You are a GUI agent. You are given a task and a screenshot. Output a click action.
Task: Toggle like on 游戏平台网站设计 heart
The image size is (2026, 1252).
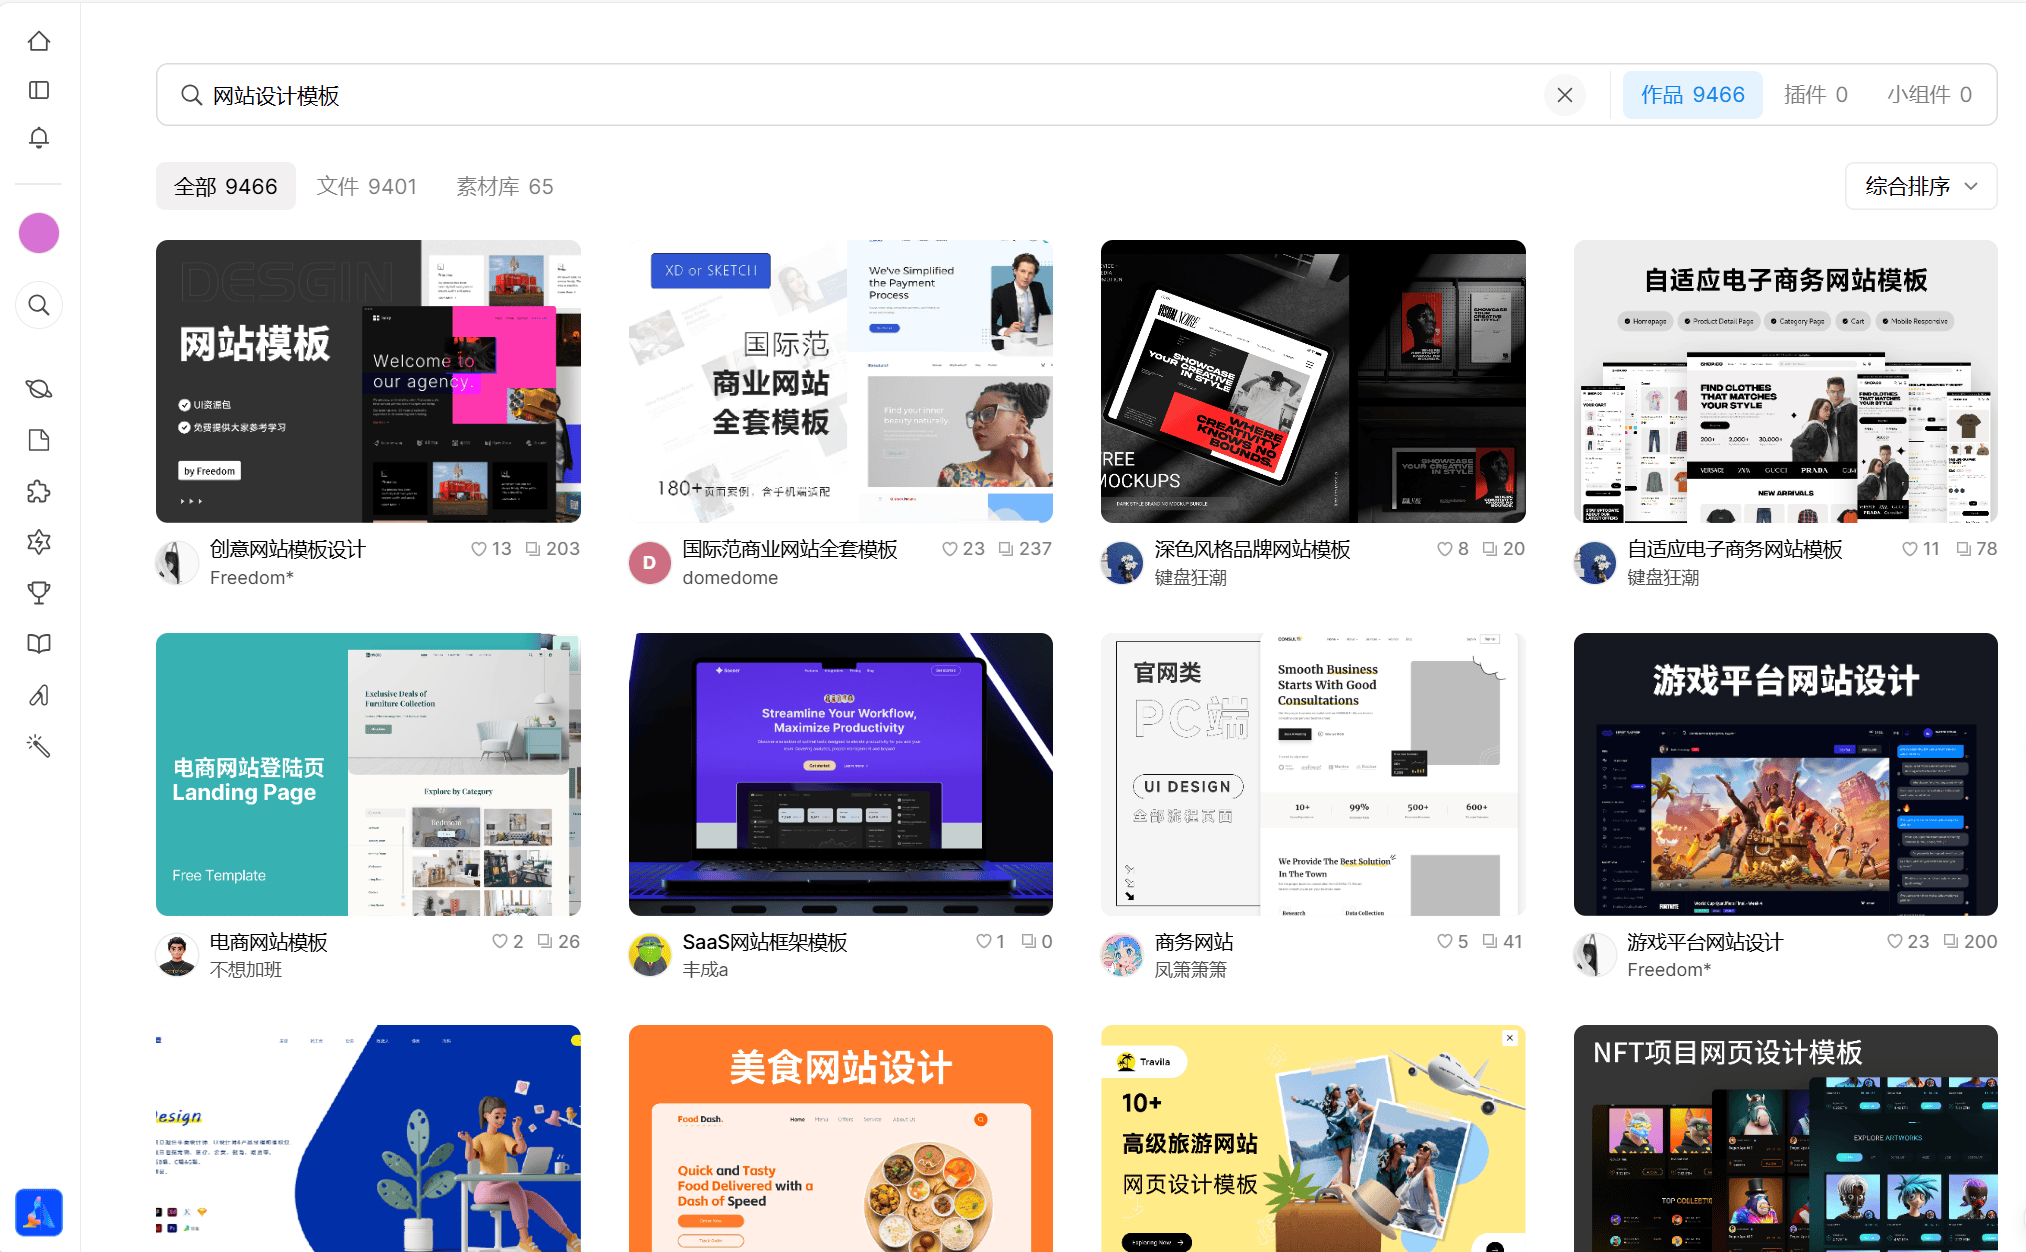click(x=1895, y=942)
